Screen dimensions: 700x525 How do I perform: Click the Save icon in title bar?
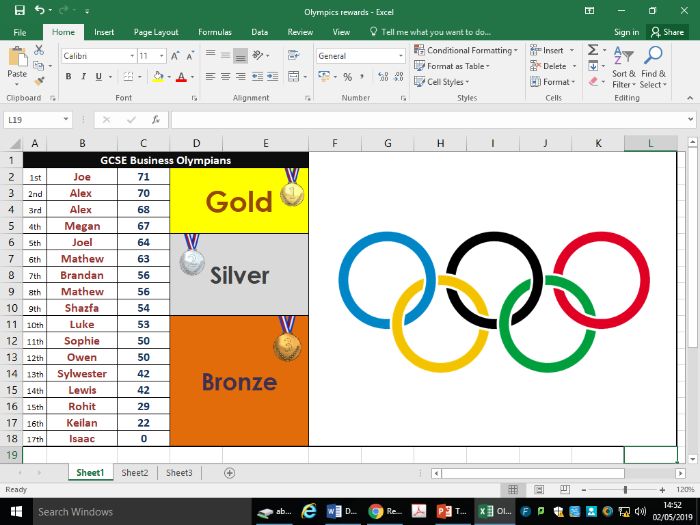point(20,10)
